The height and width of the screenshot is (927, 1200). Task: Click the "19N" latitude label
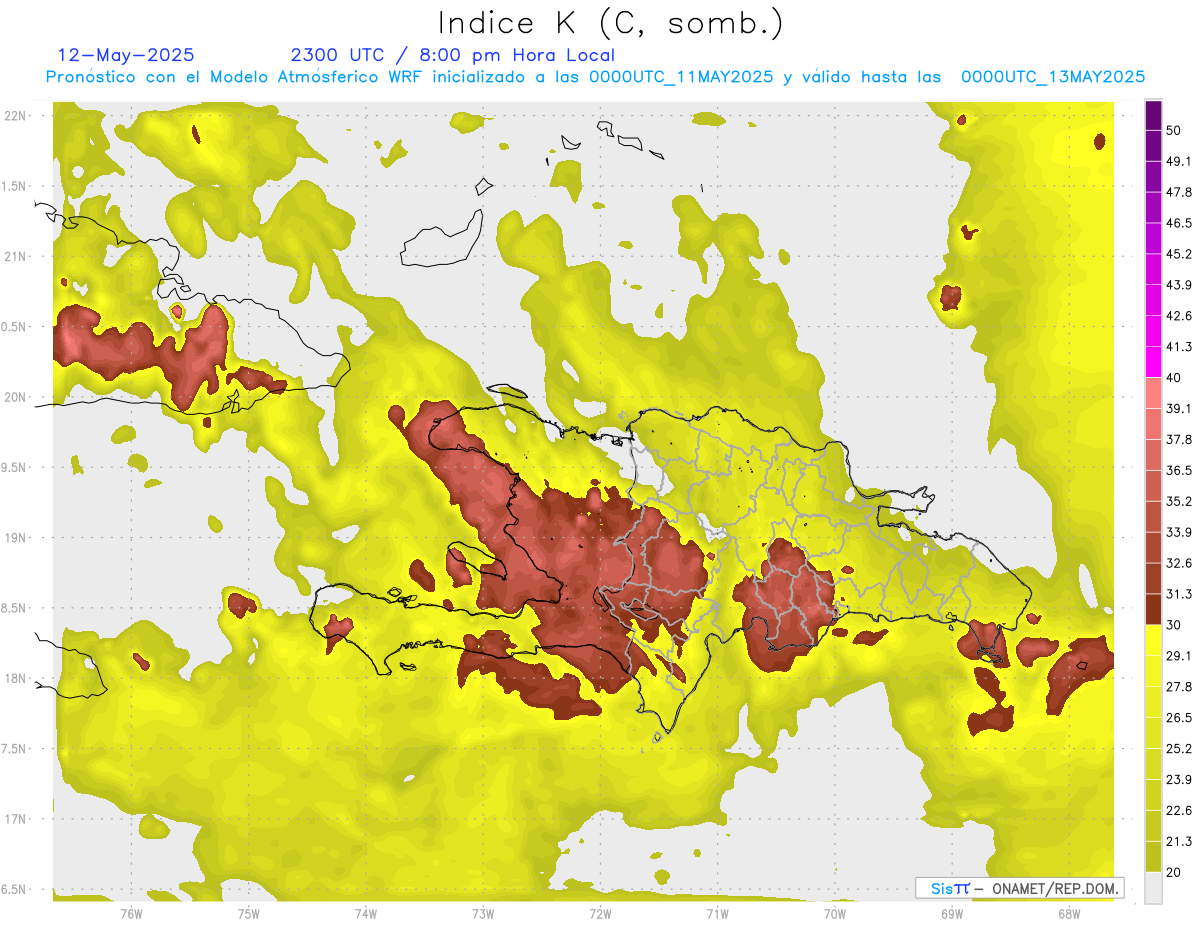coord(17,537)
